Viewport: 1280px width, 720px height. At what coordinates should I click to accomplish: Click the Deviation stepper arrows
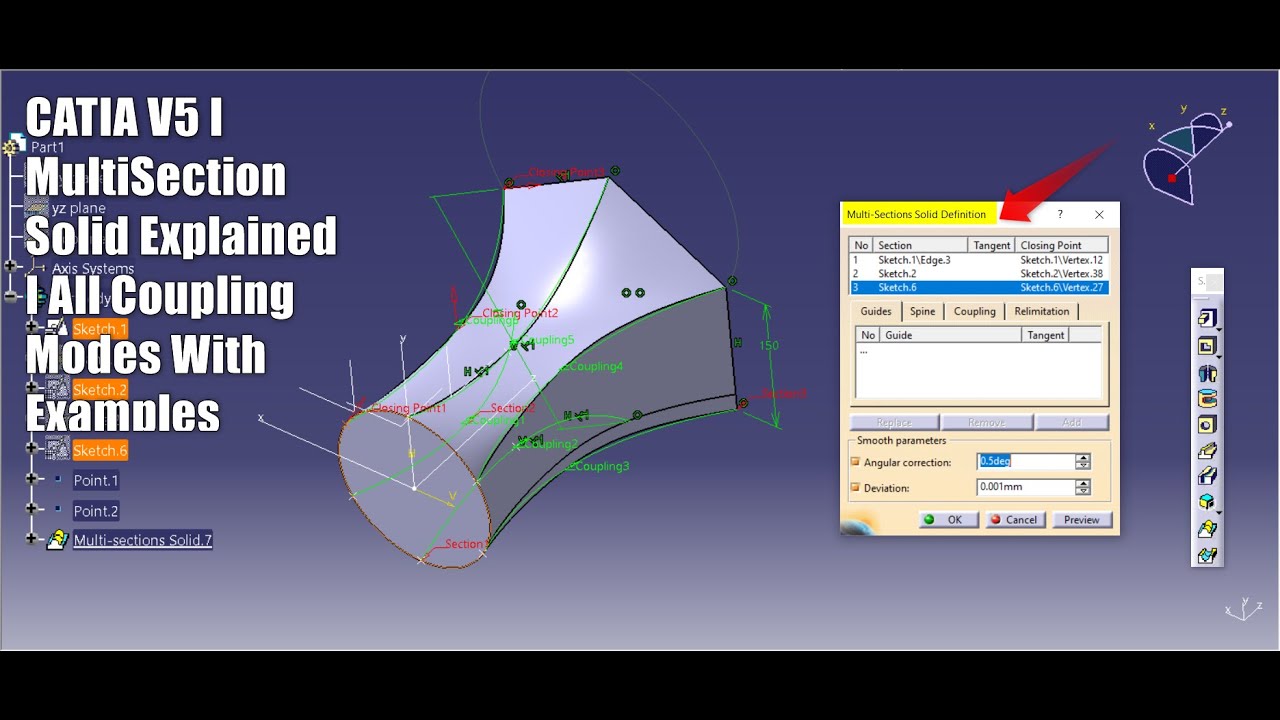(1083, 488)
